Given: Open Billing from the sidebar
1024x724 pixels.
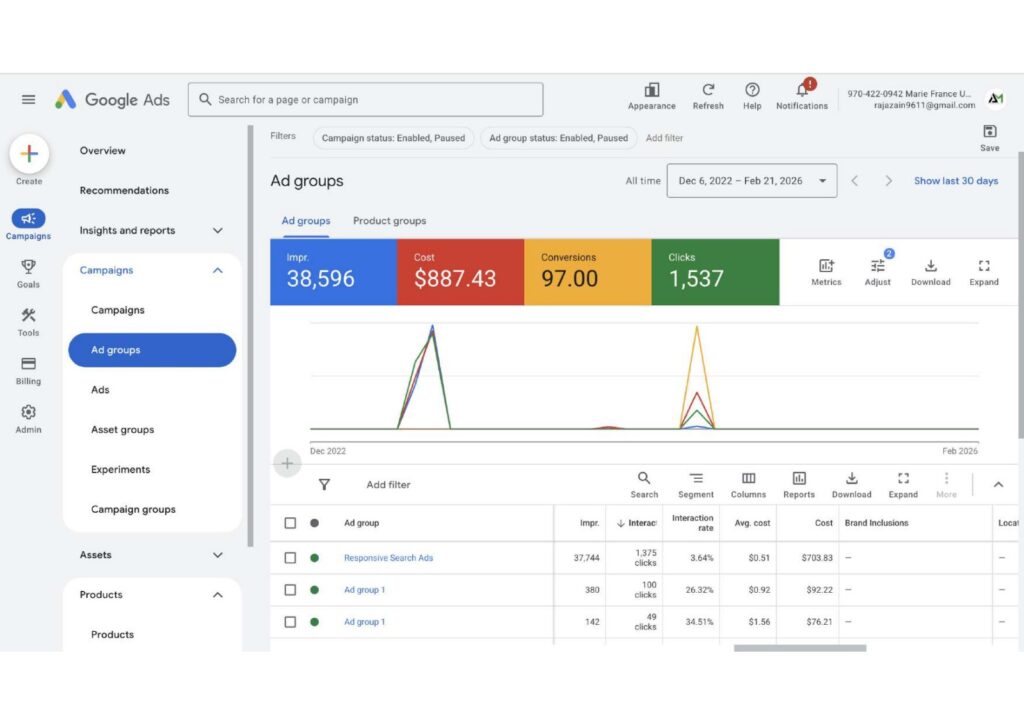Looking at the screenshot, I should 28,370.
